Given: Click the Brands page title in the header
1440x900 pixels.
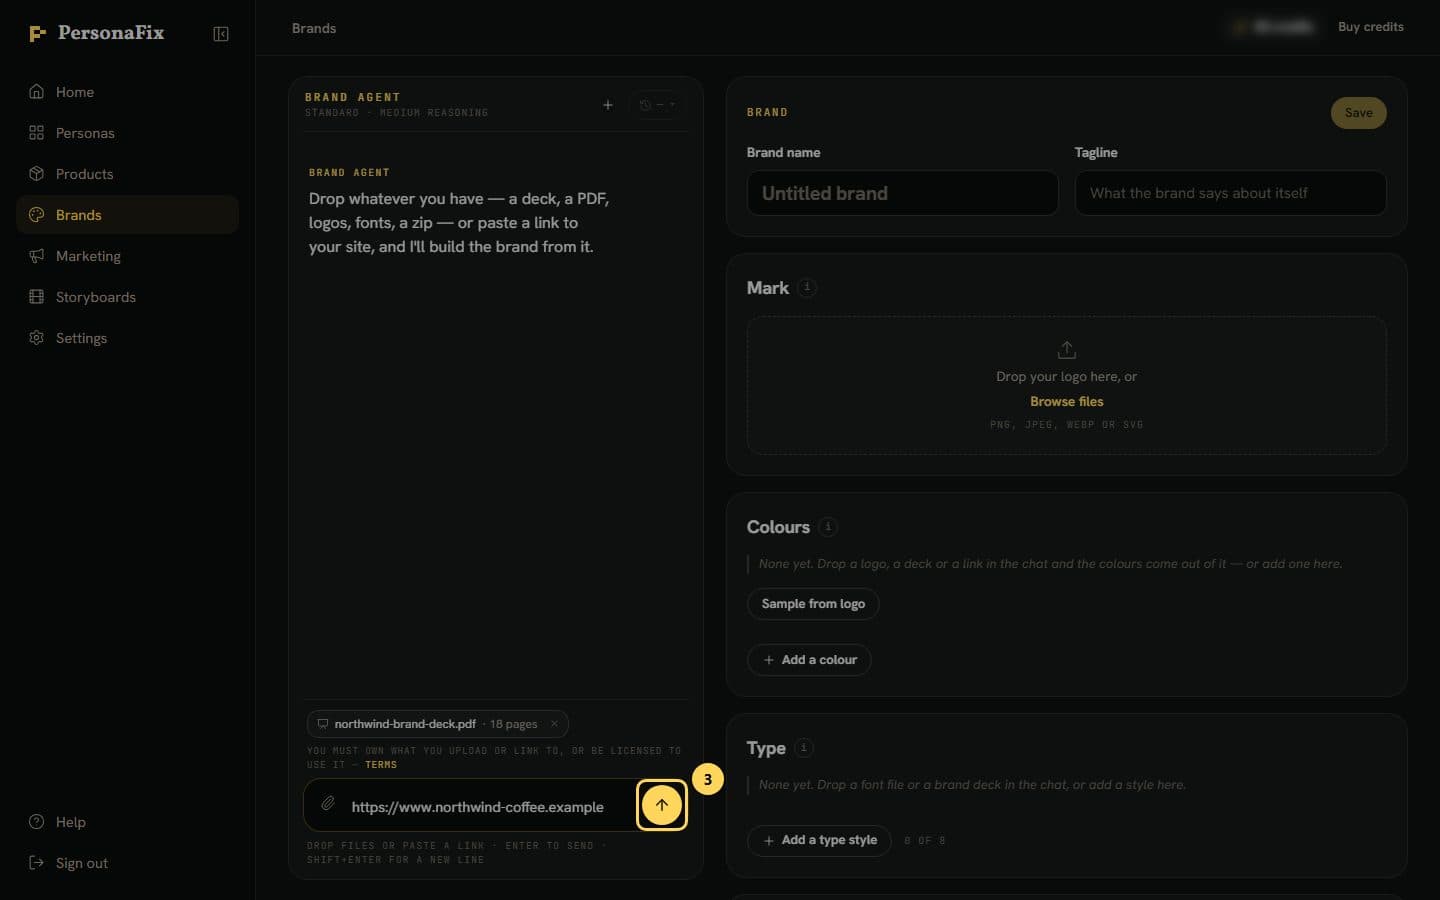Looking at the screenshot, I should click(314, 28).
